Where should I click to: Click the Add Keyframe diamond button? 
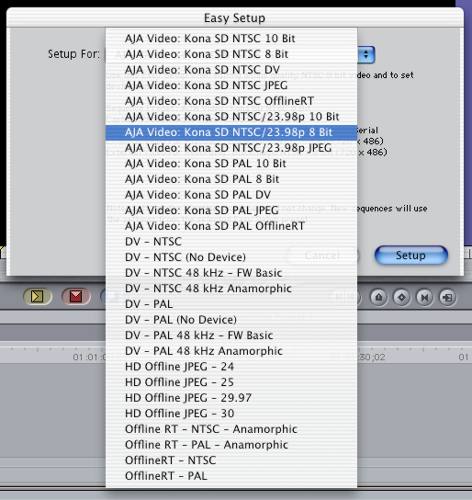[x=401, y=297]
